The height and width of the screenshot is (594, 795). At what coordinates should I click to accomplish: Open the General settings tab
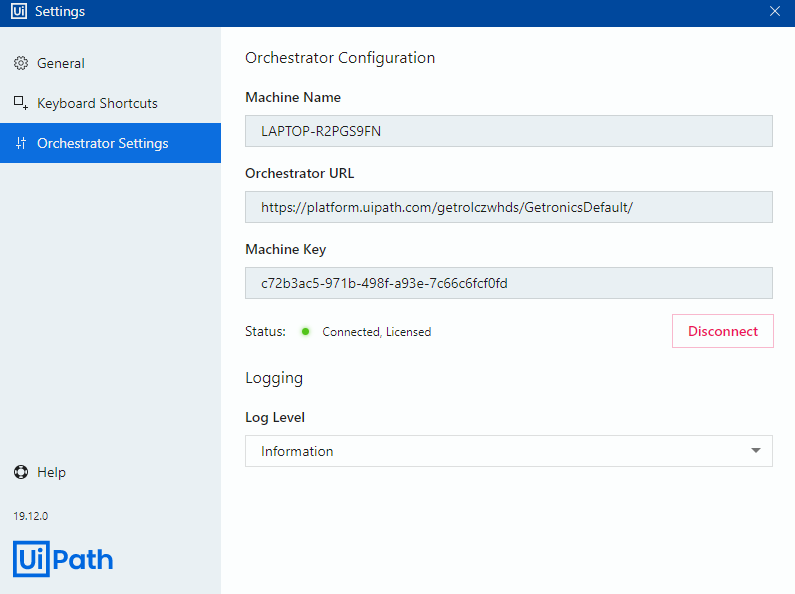(111, 63)
